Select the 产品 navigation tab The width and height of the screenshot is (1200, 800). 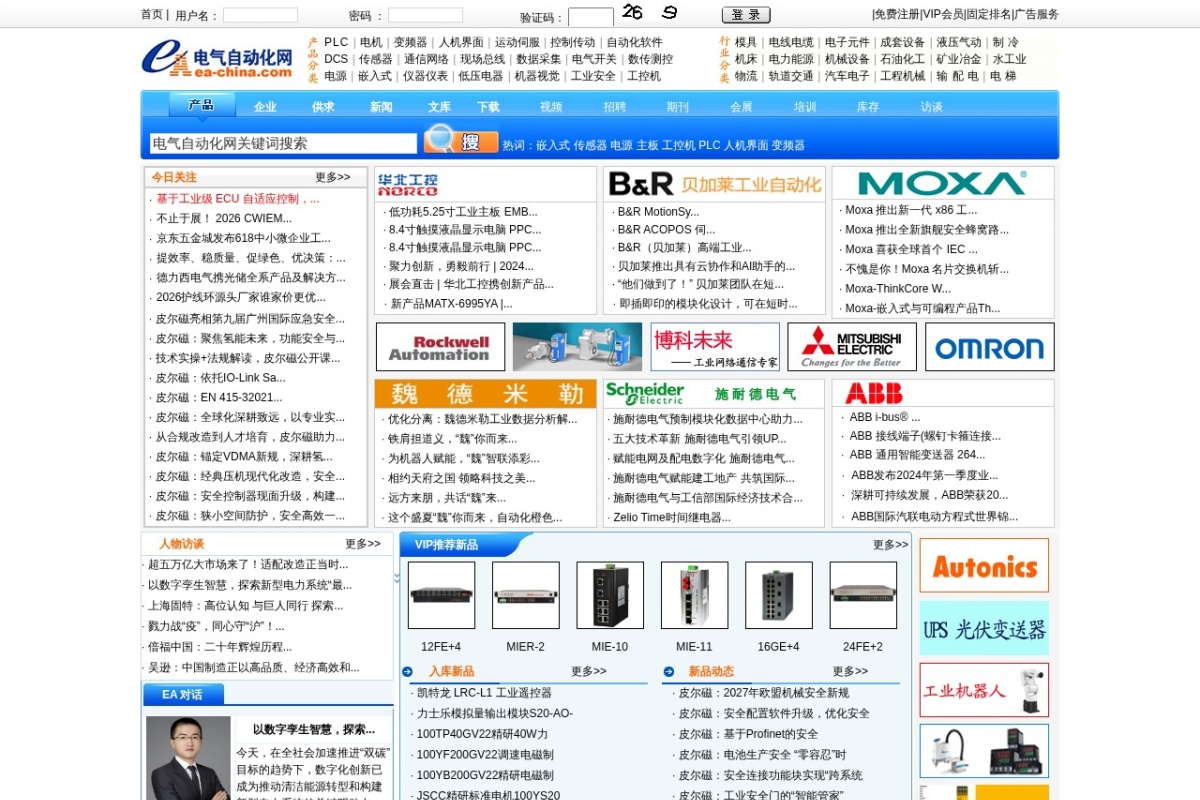tap(201, 105)
